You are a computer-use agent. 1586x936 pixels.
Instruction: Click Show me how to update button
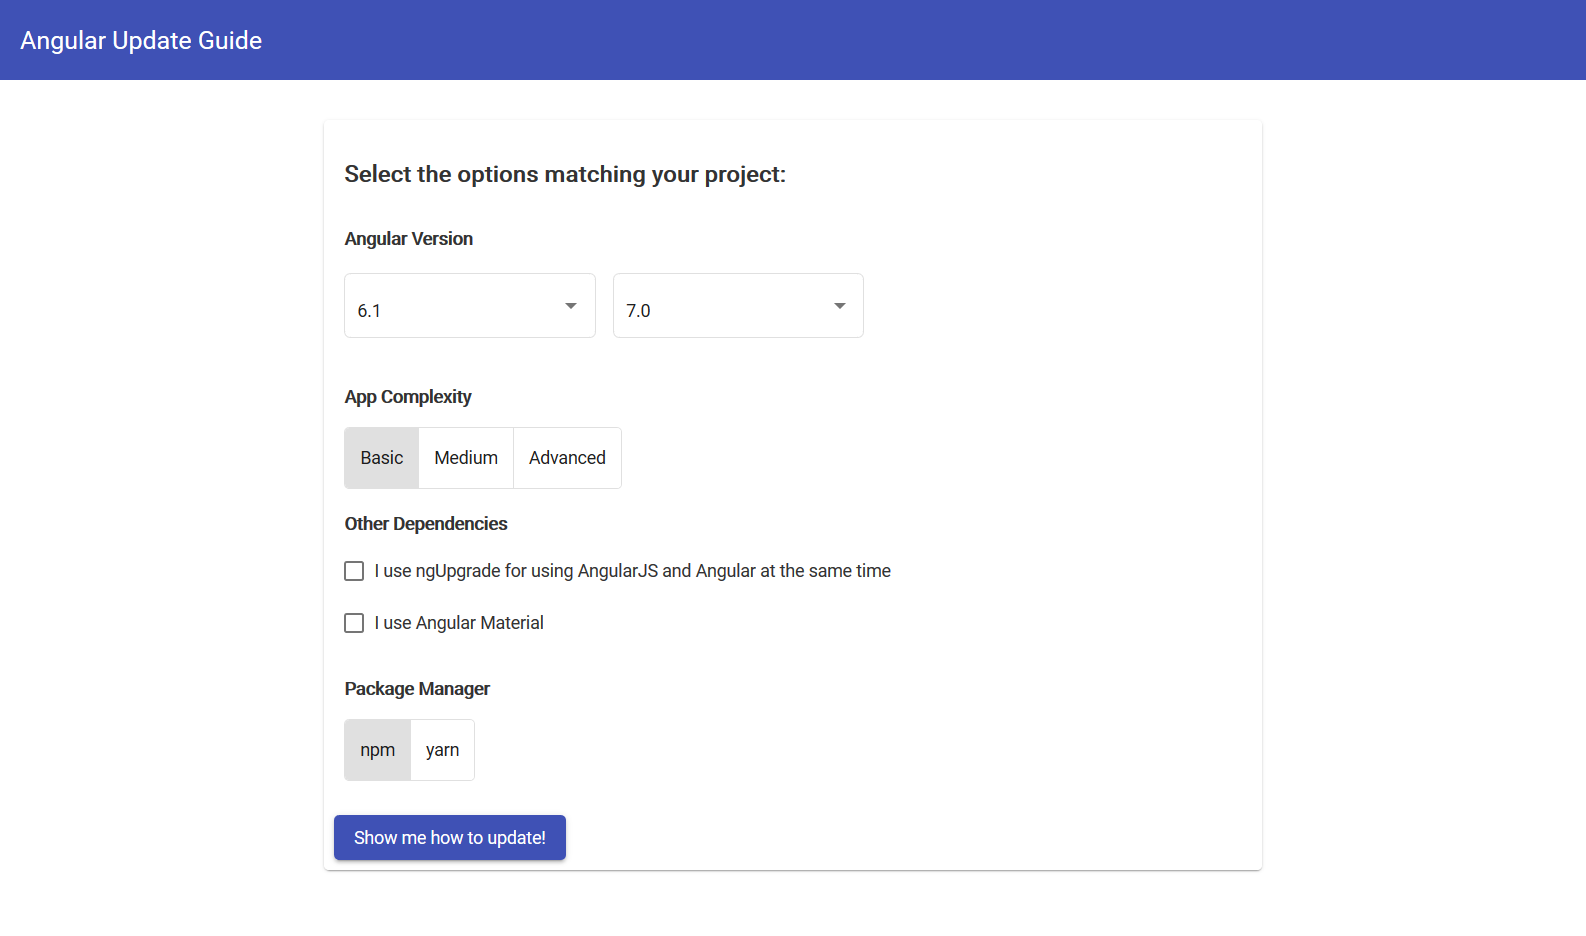450,837
